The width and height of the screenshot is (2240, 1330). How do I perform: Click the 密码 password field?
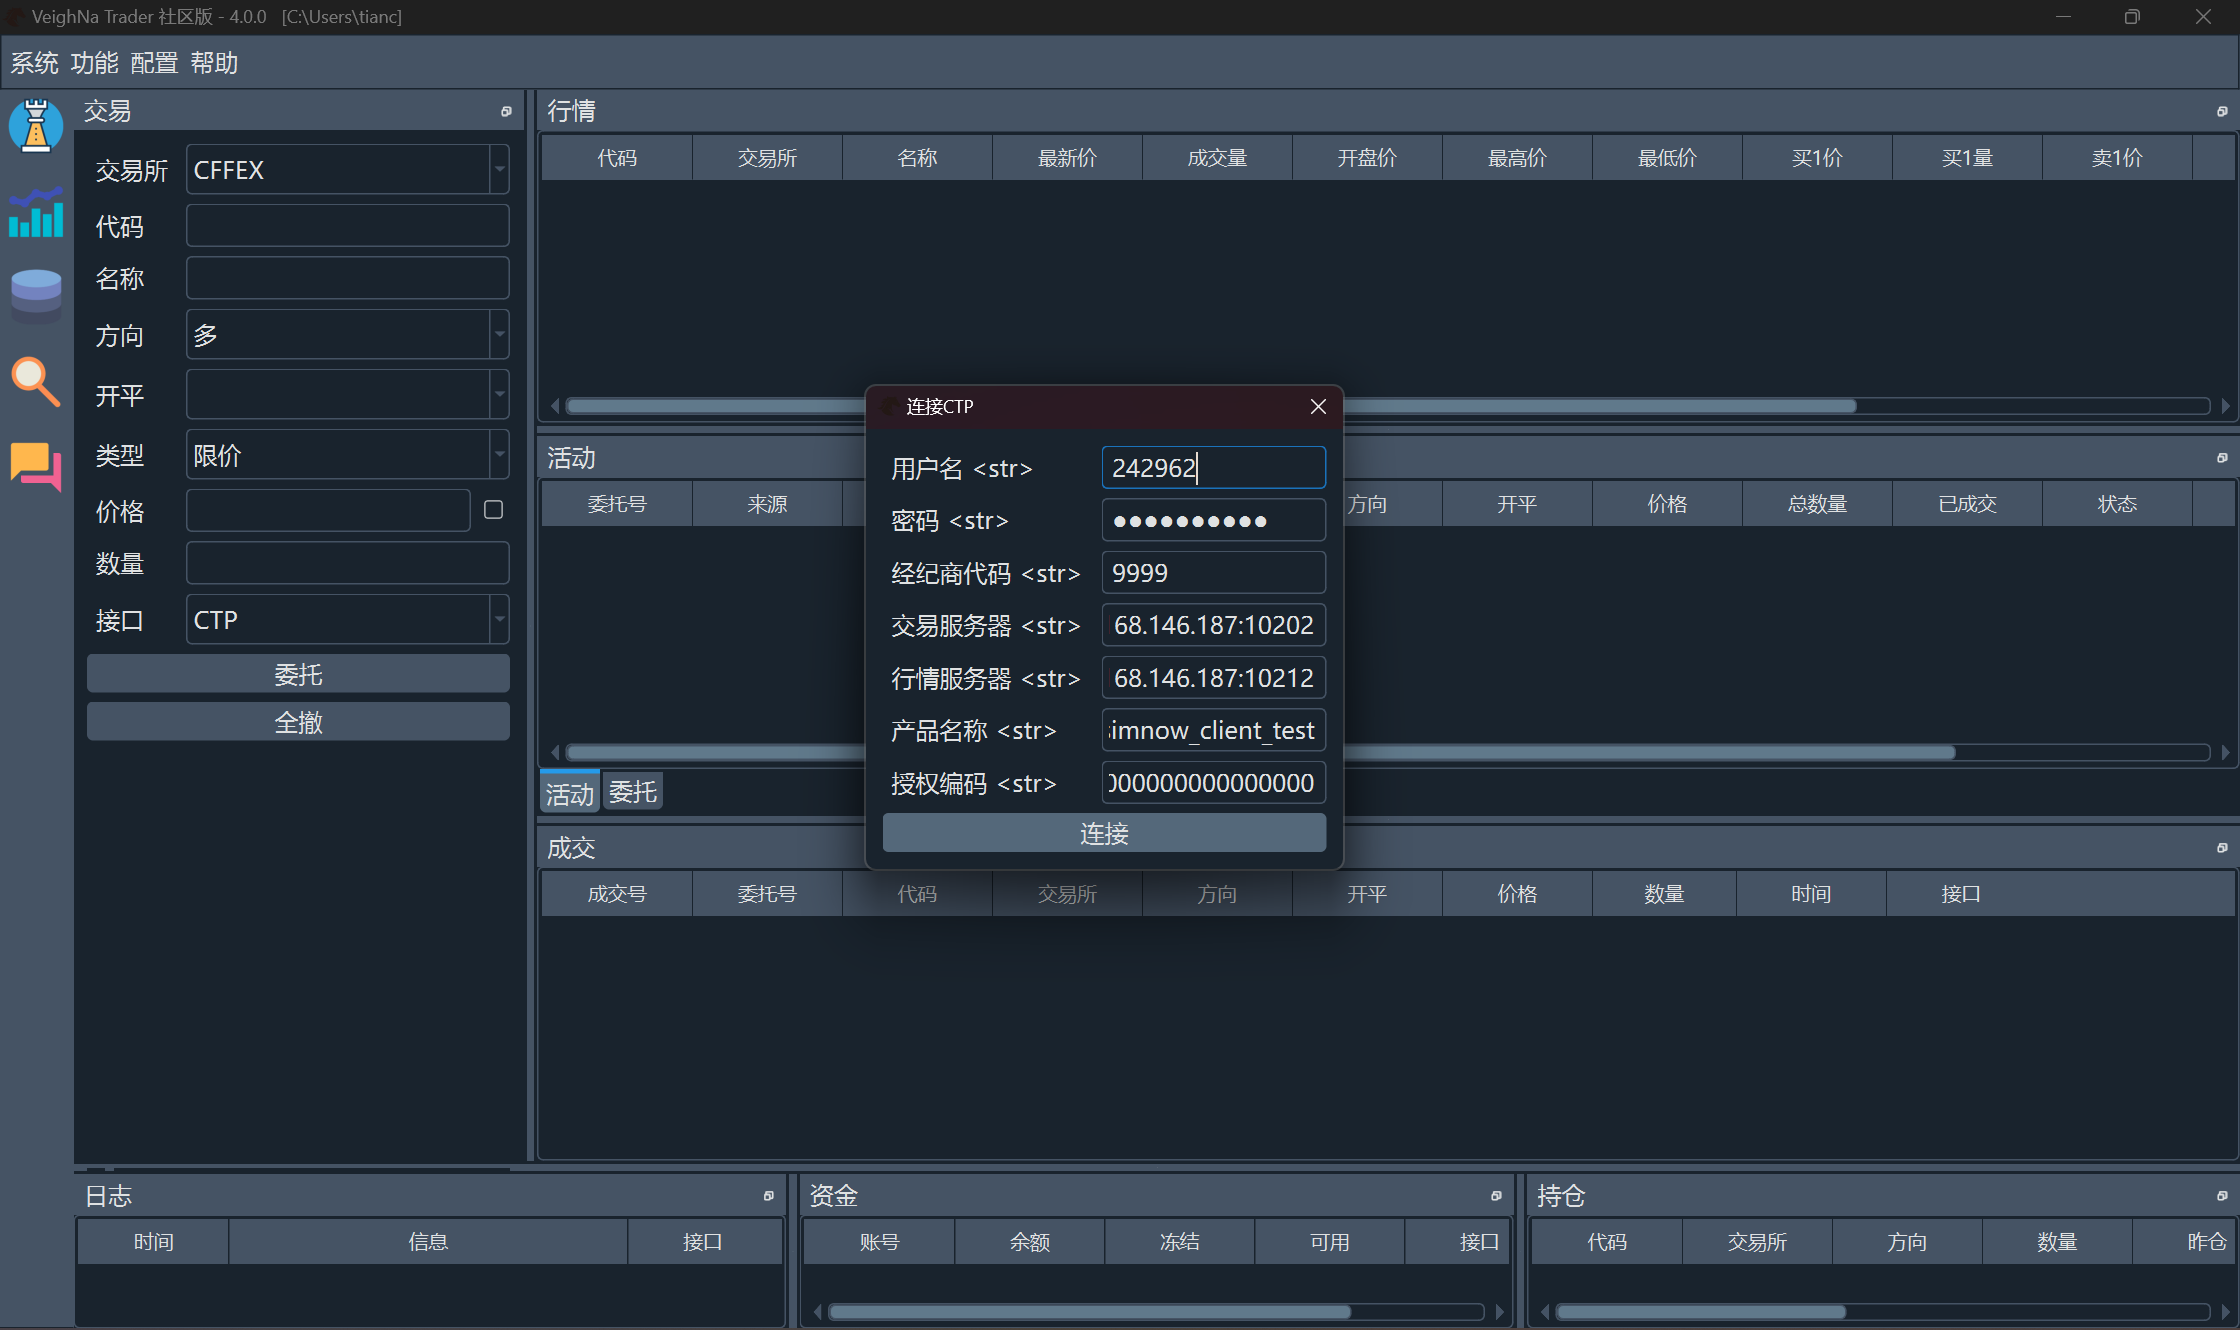click(x=1213, y=521)
